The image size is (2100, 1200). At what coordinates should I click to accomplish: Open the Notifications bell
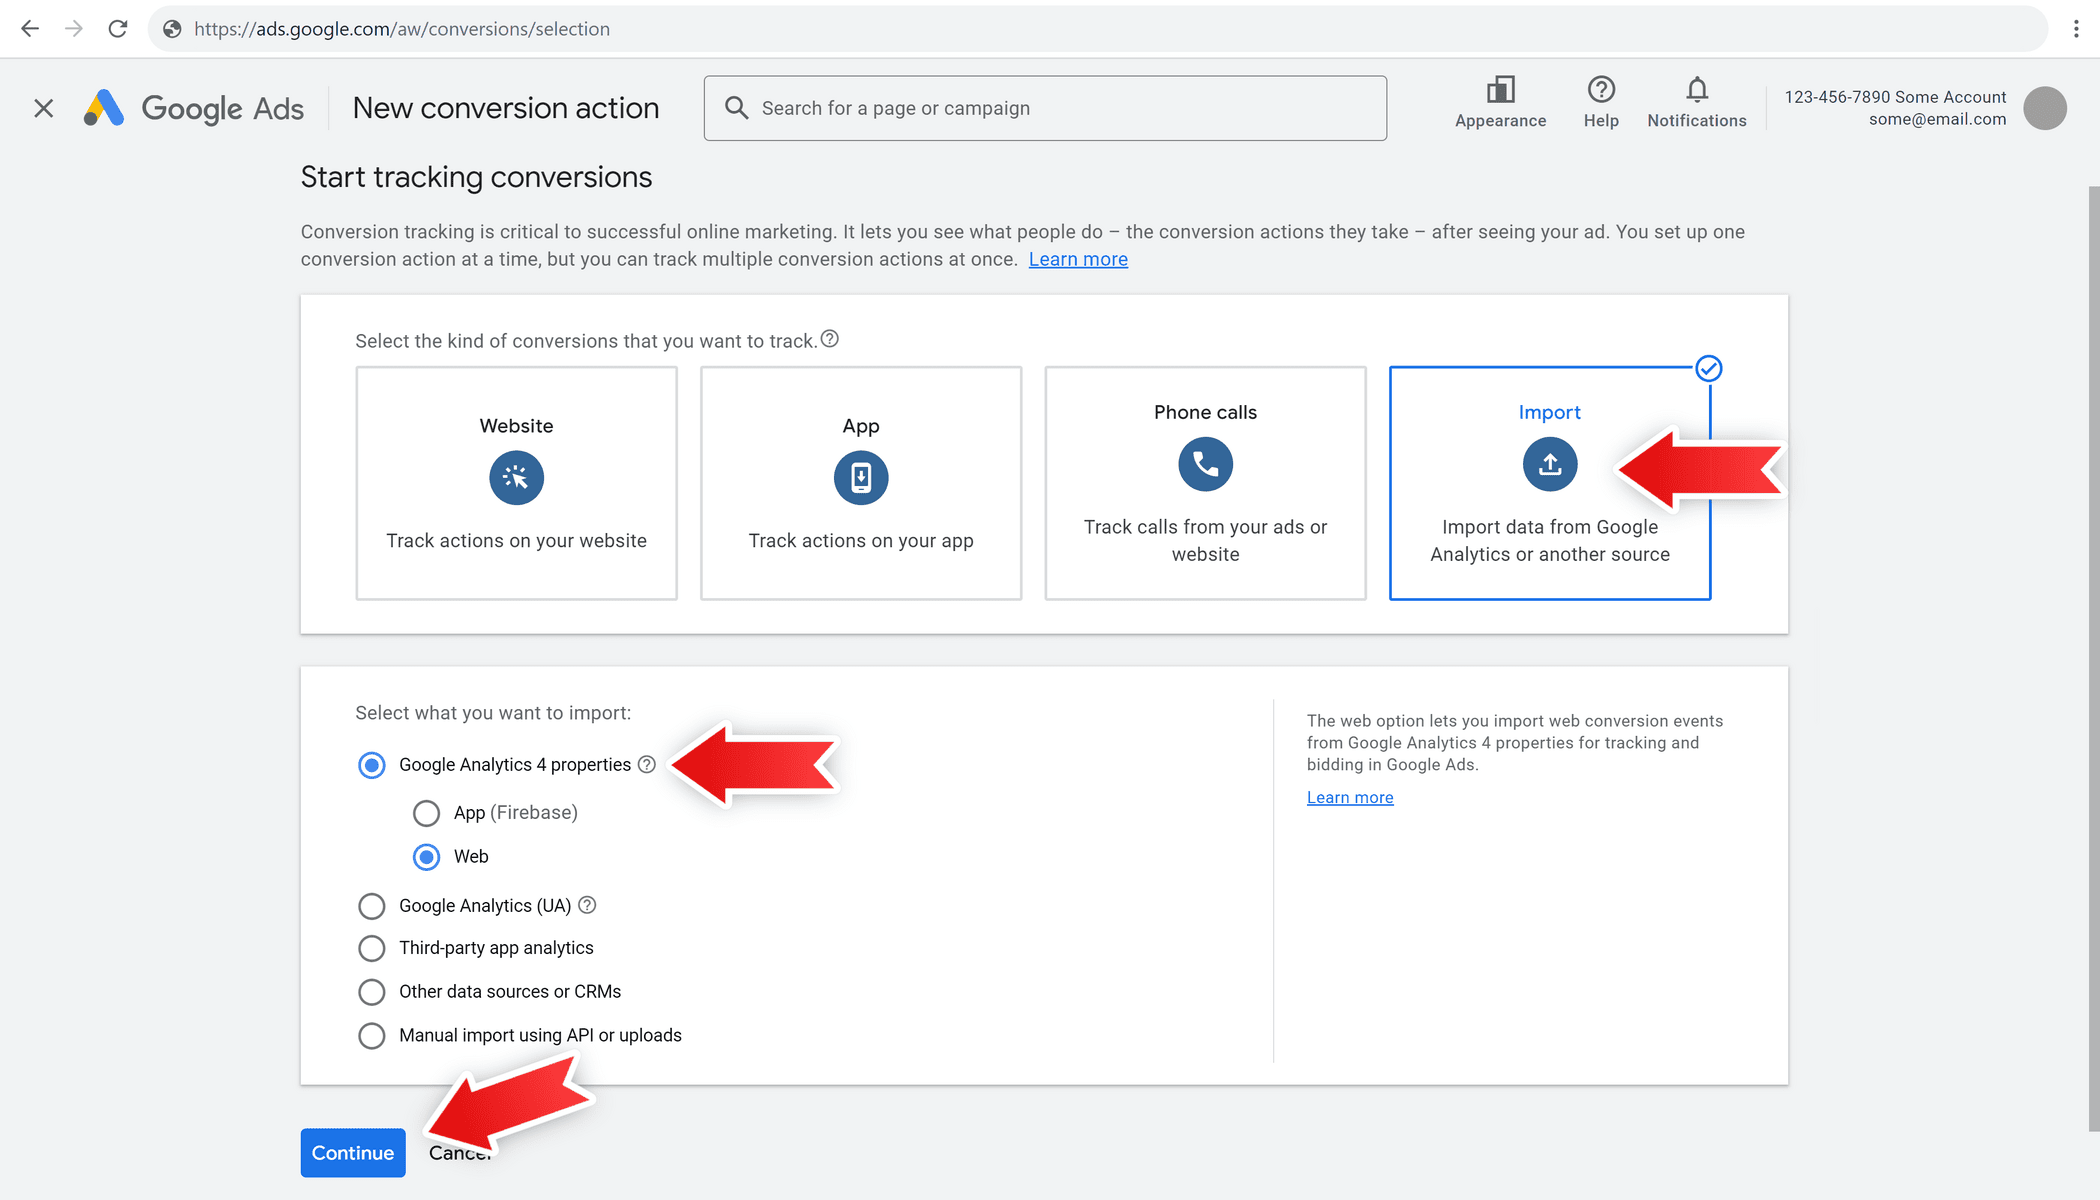coord(1696,90)
